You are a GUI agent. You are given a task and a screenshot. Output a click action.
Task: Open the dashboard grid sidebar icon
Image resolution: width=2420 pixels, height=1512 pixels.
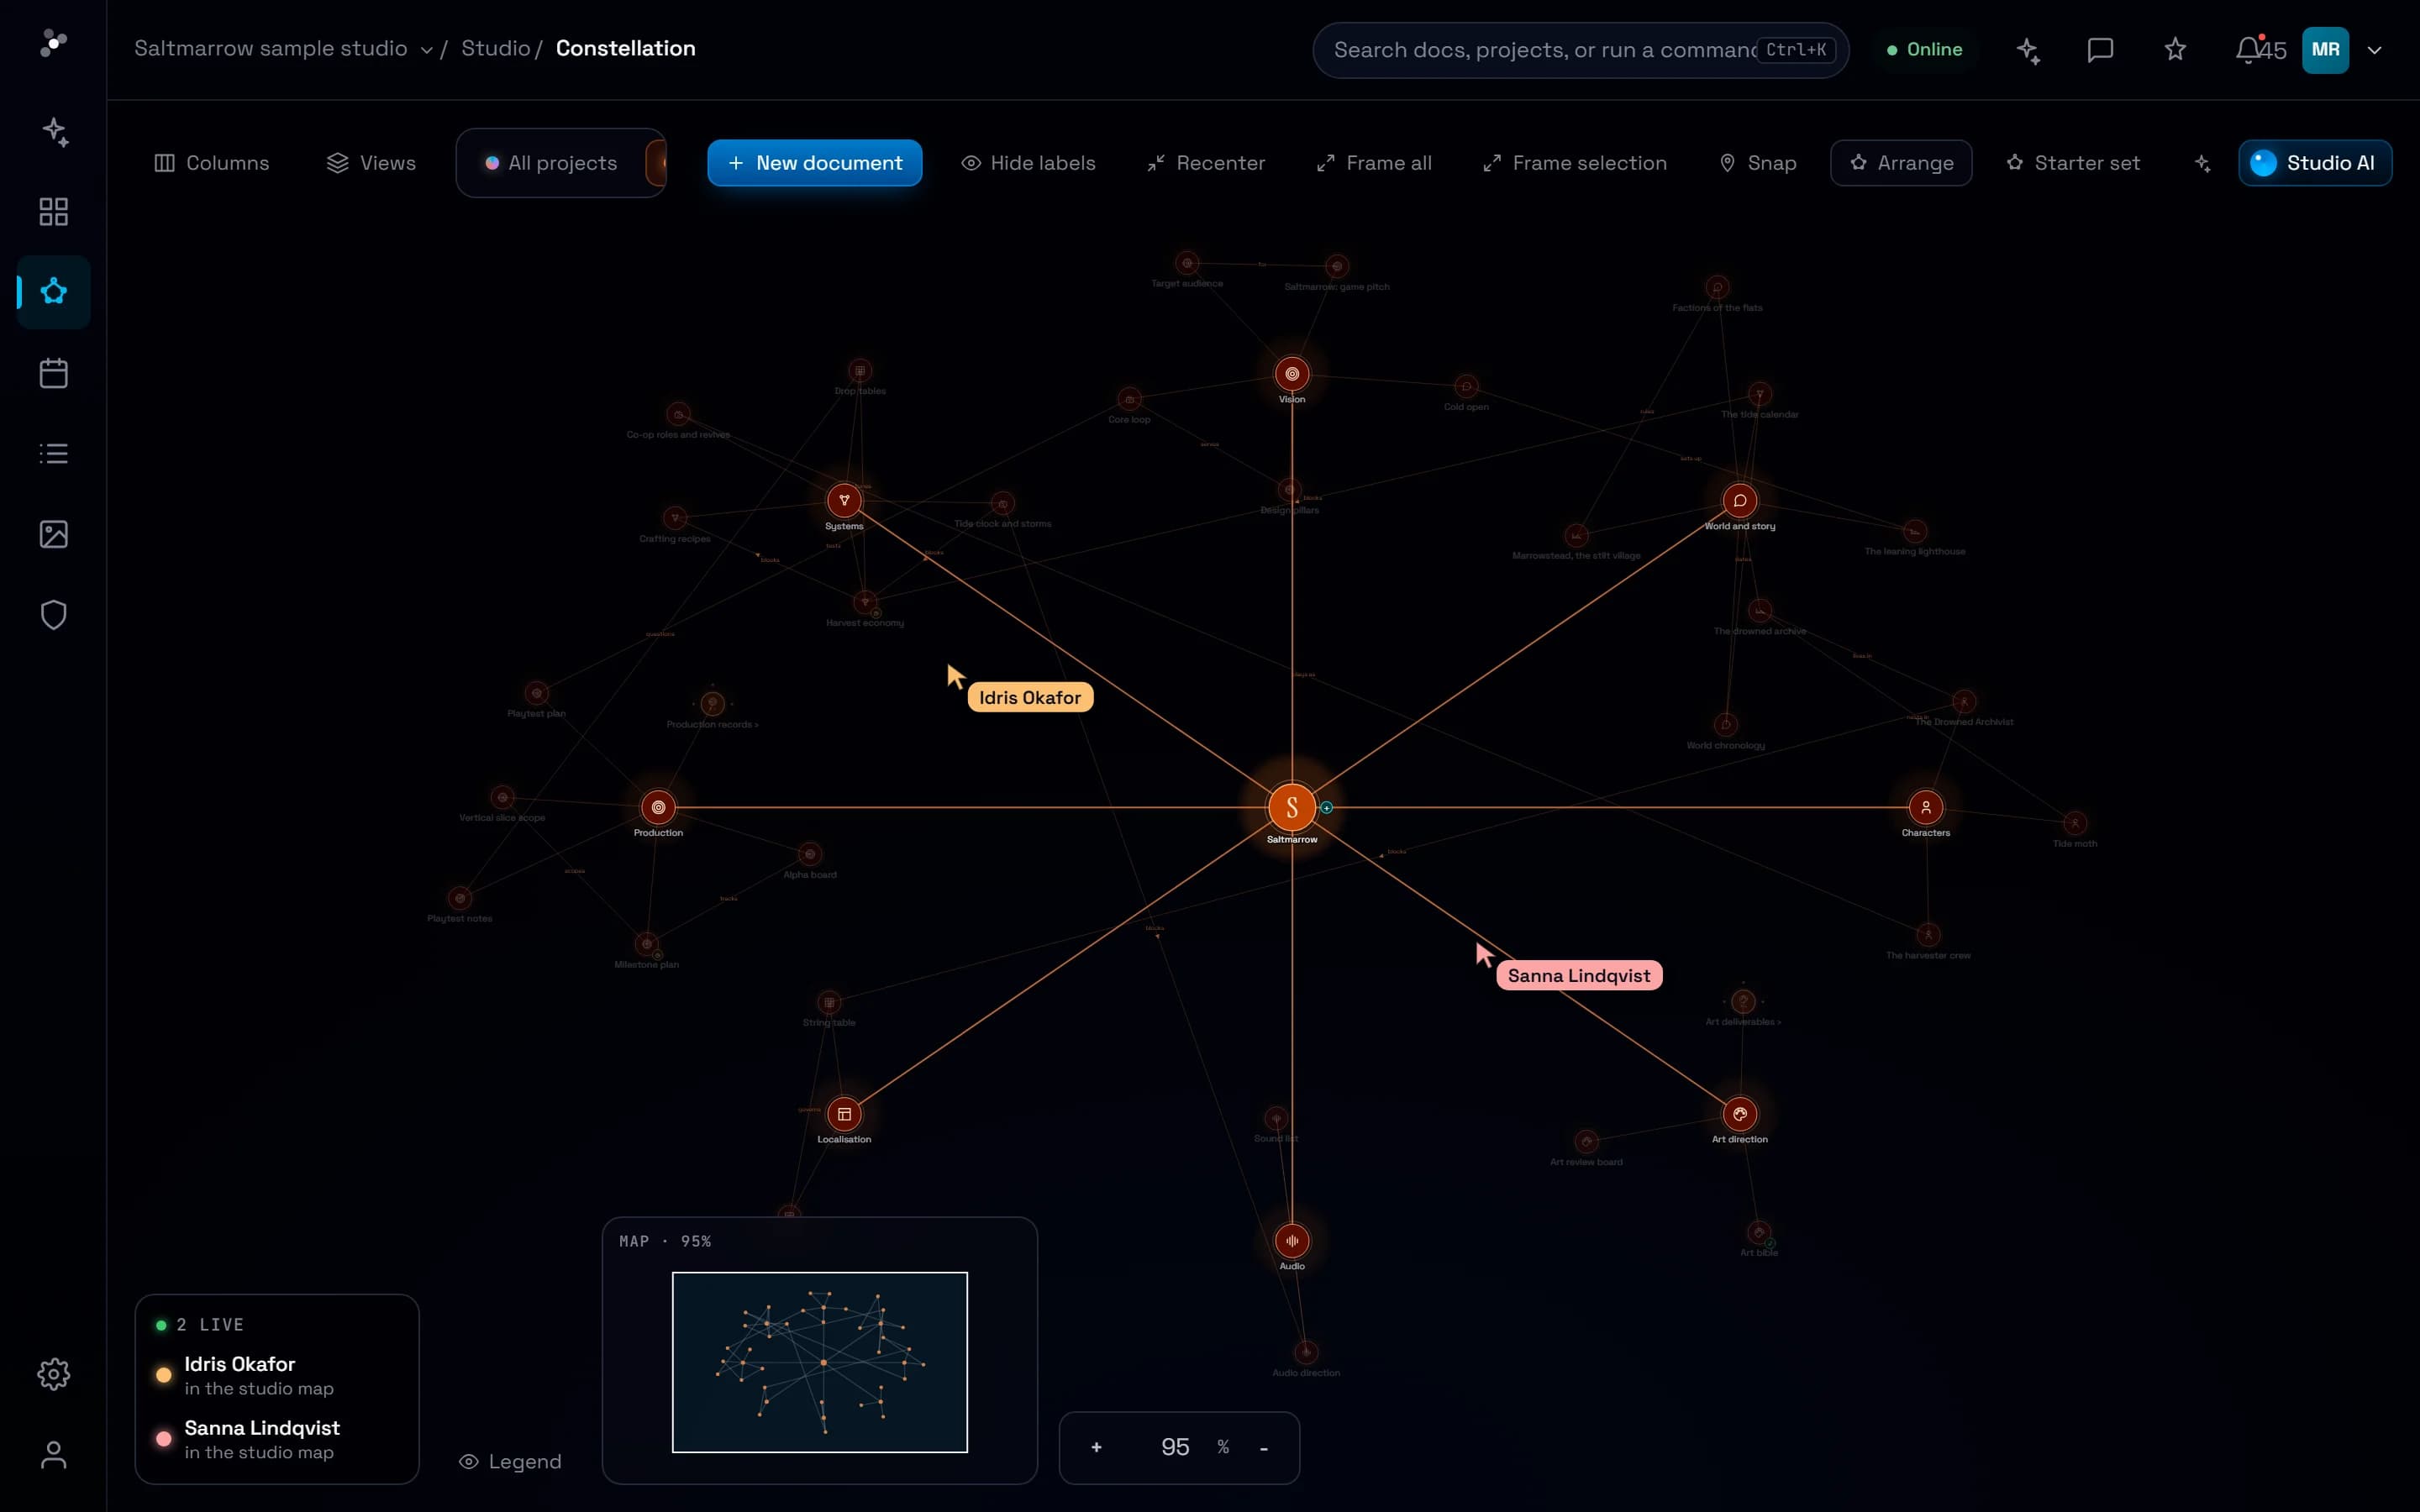click(x=54, y=212)
